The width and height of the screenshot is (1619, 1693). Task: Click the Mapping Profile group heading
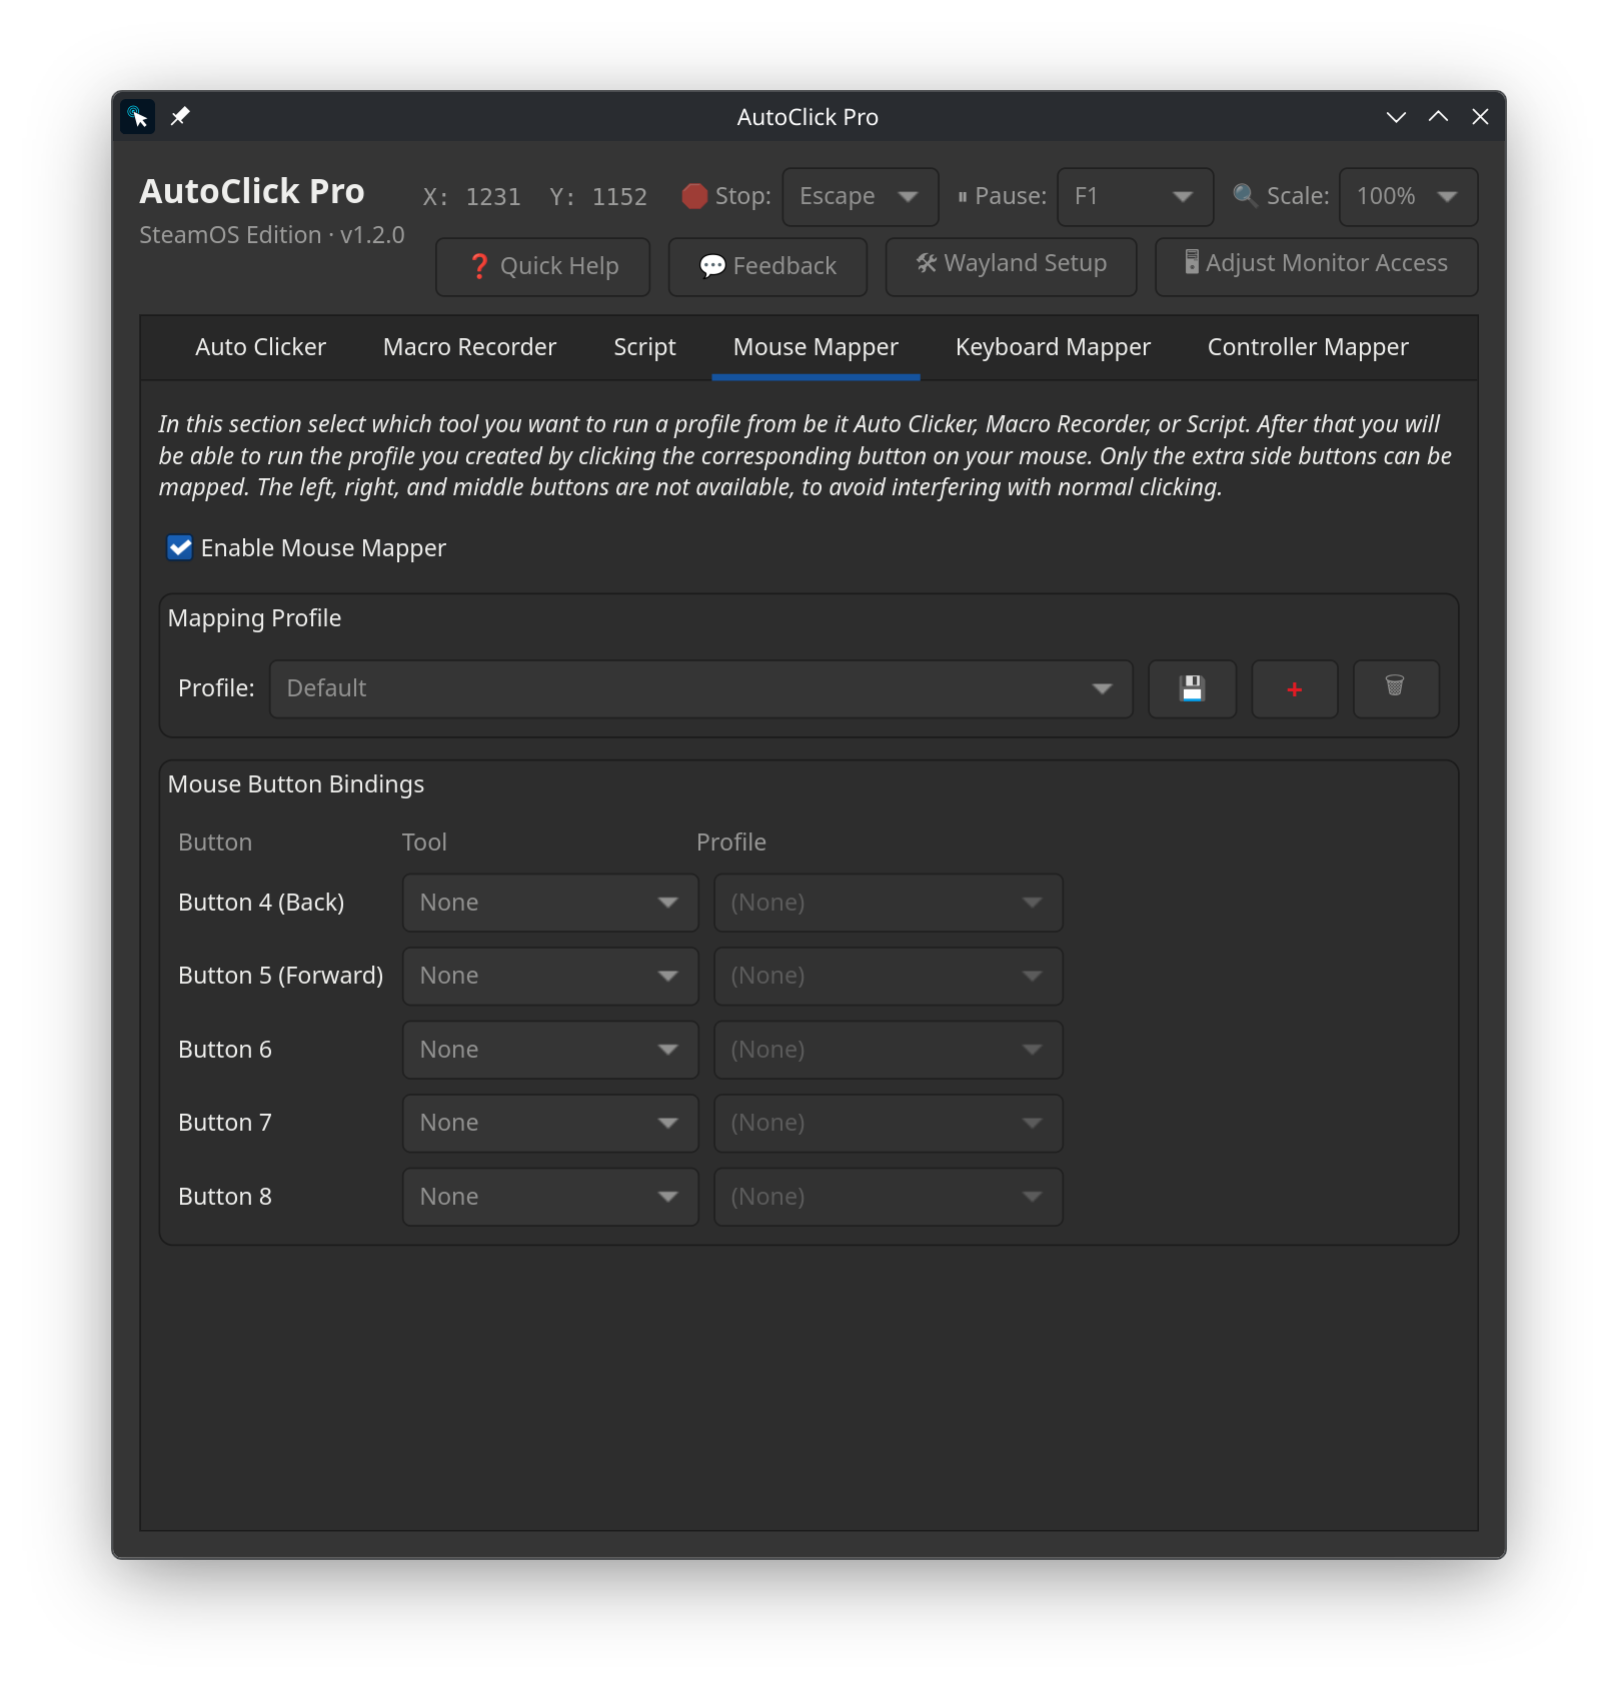254,619
